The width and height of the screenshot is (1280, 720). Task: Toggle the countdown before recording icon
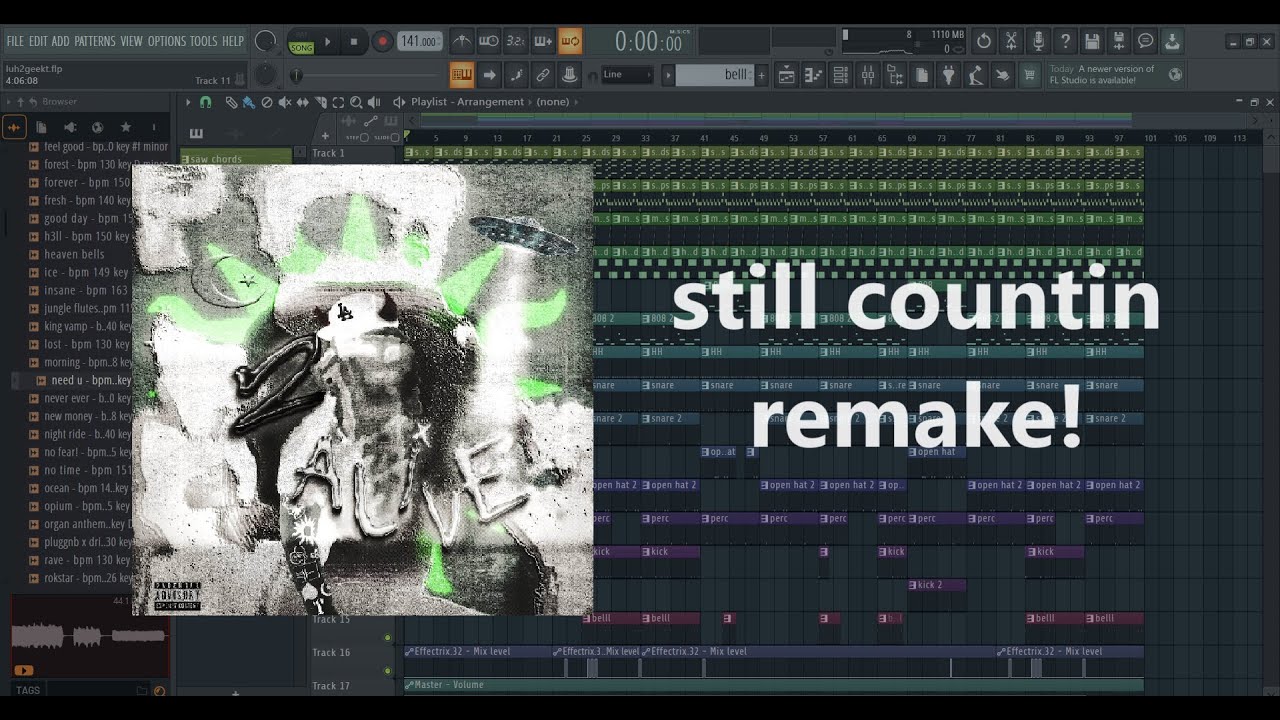[x=515, y=41]
